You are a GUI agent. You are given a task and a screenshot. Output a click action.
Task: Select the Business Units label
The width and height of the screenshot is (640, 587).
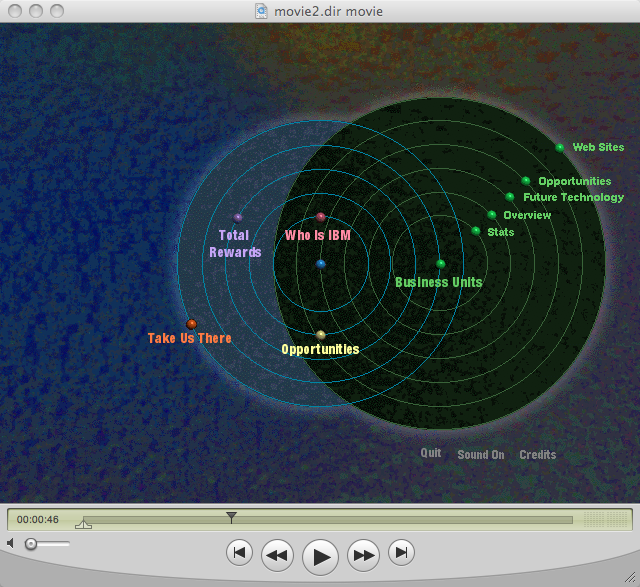point(439,282)
